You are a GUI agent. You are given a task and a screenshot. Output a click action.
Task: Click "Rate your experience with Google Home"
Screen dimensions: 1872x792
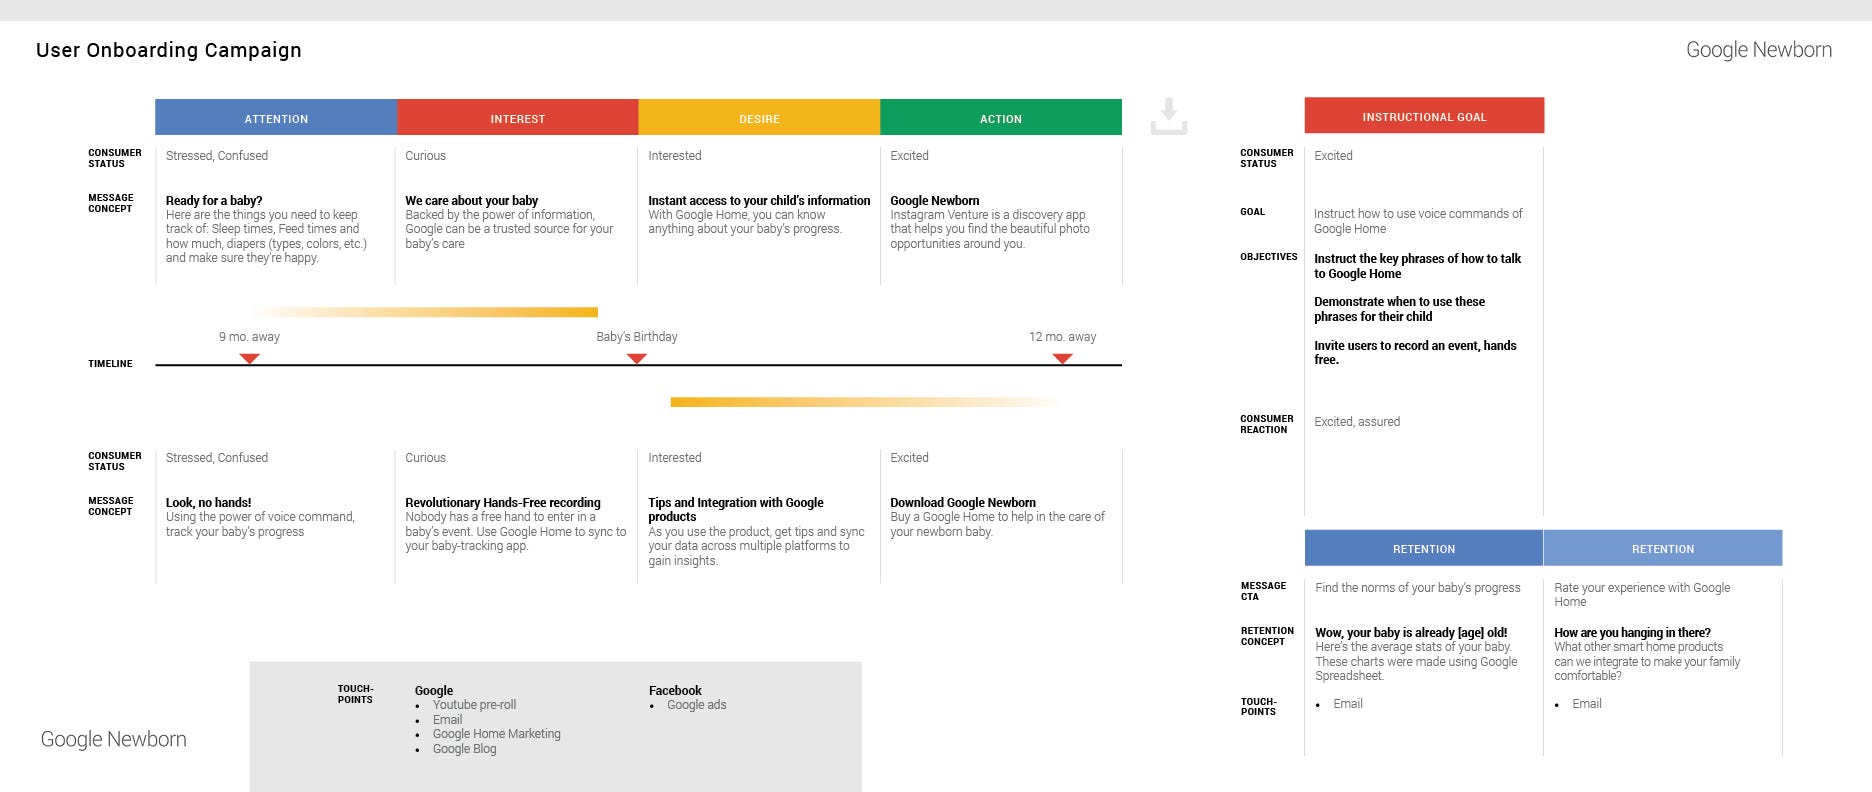click(1642, 595)
